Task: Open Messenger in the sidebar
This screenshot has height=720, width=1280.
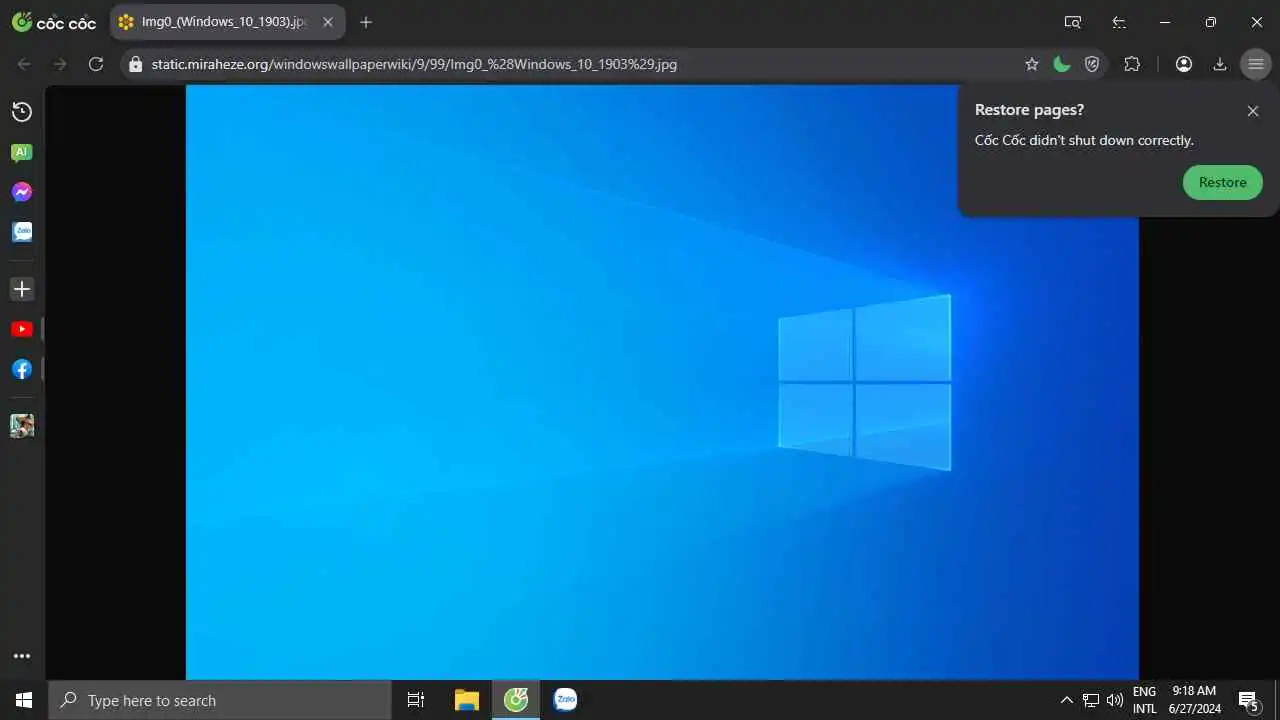Action: [22, 192]
